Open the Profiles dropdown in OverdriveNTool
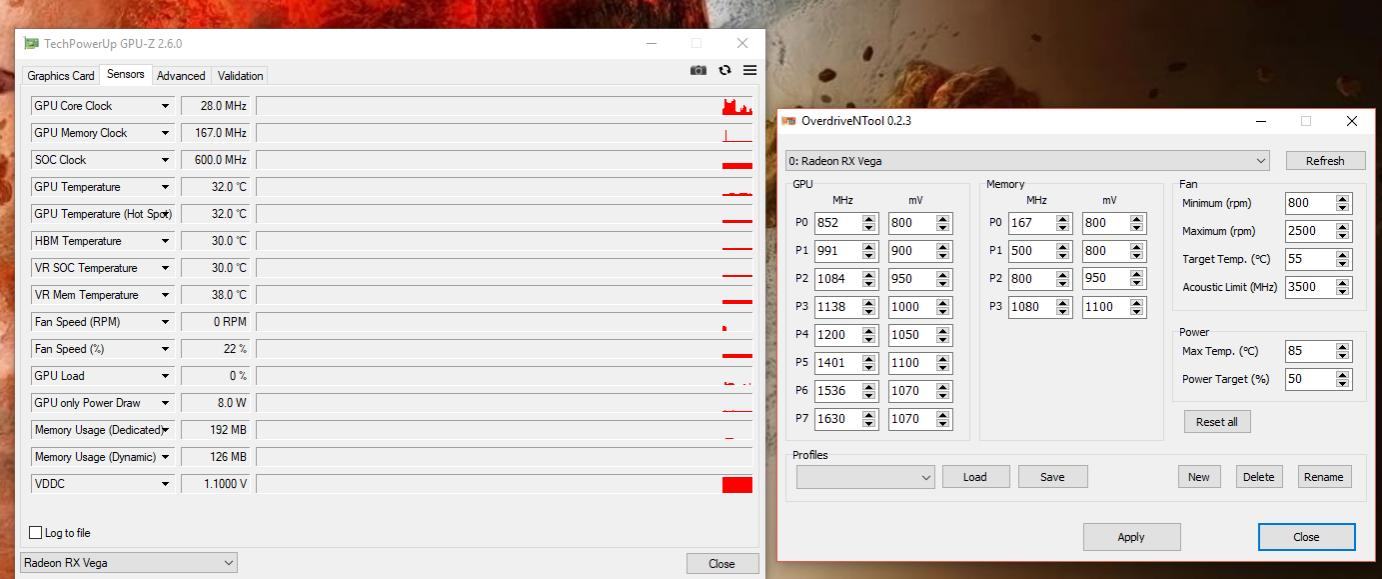The width and height of the screenshot is (1382, 579). coord(865,477)
